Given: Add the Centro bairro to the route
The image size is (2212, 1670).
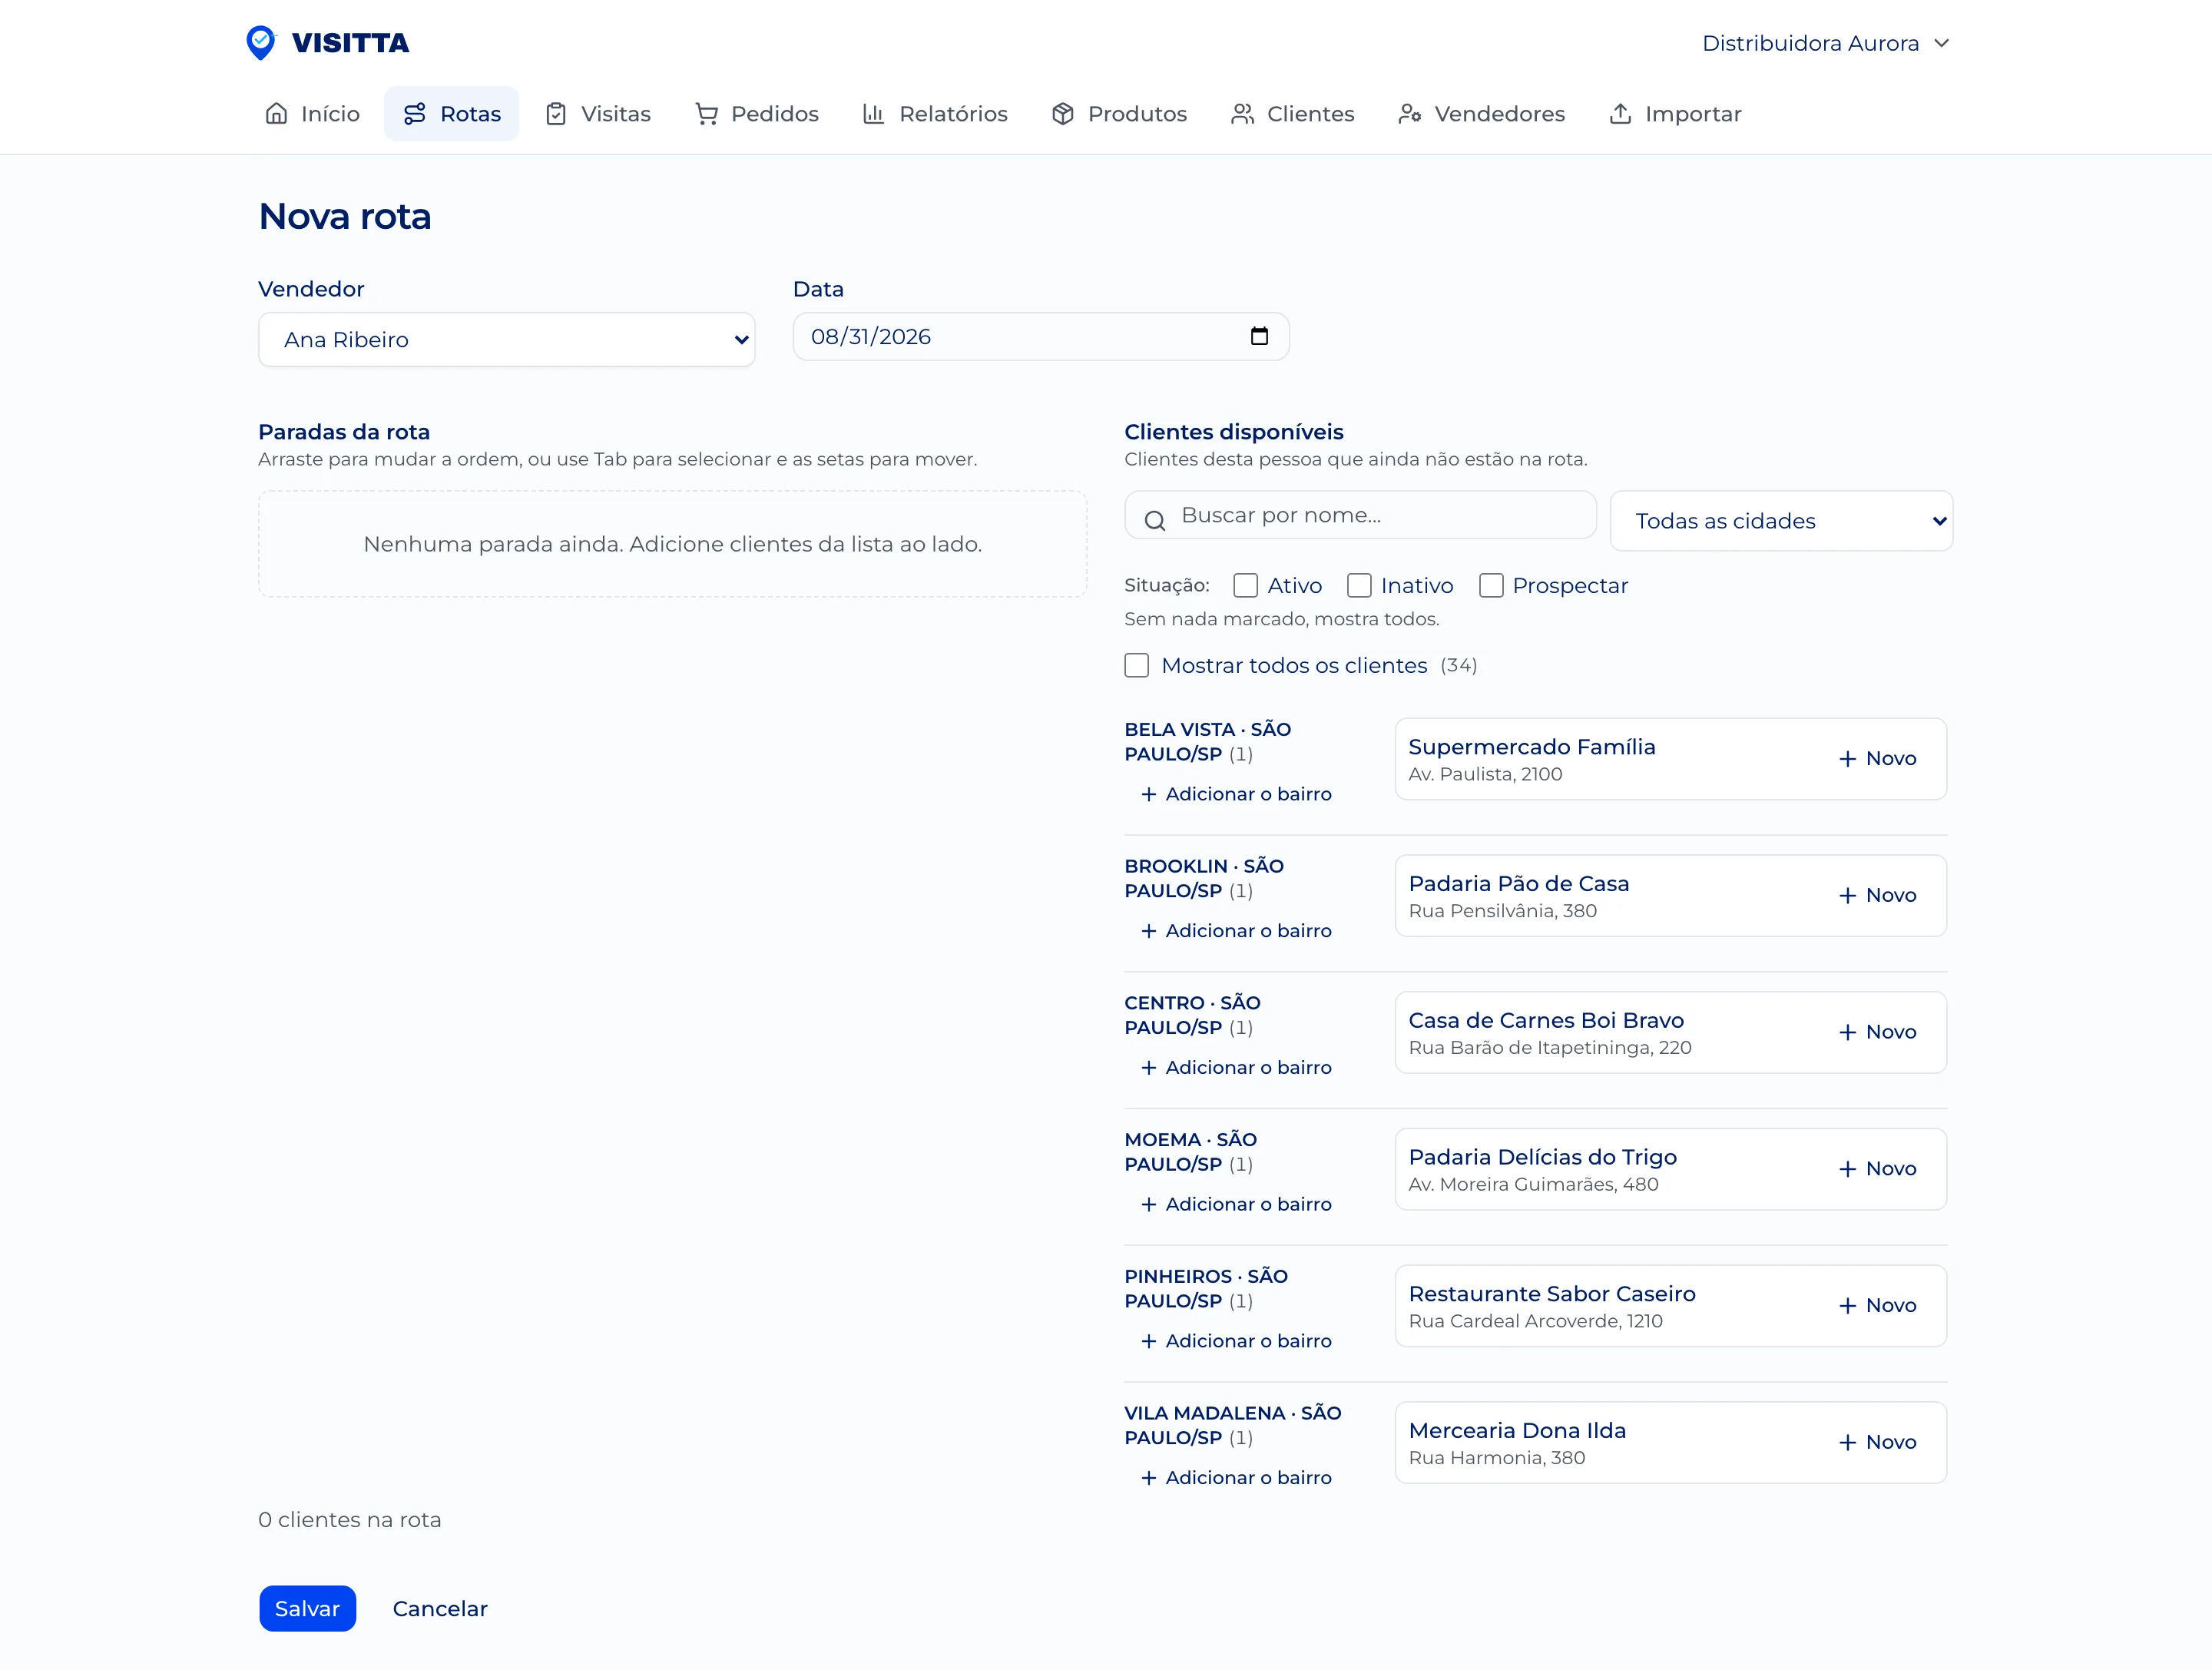Looking at the screenshot, I should point(1236,1068).
